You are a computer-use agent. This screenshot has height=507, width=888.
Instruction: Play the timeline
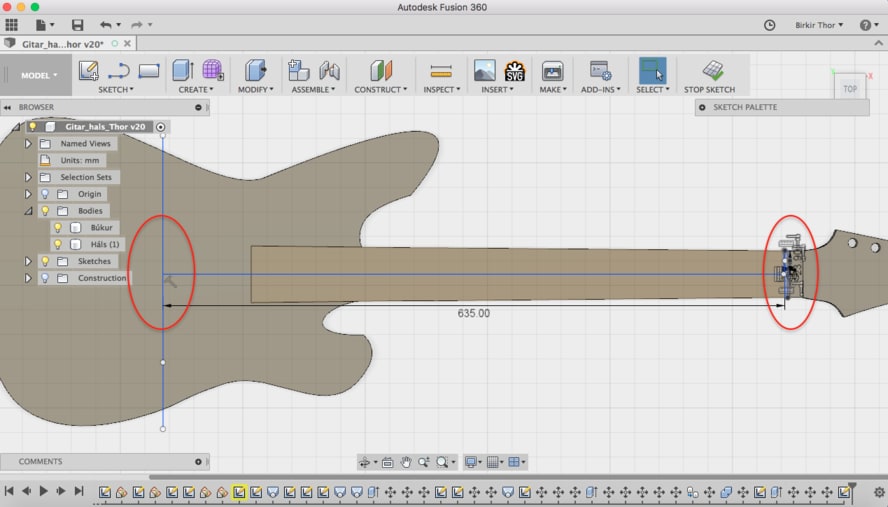tap(43, 491)
